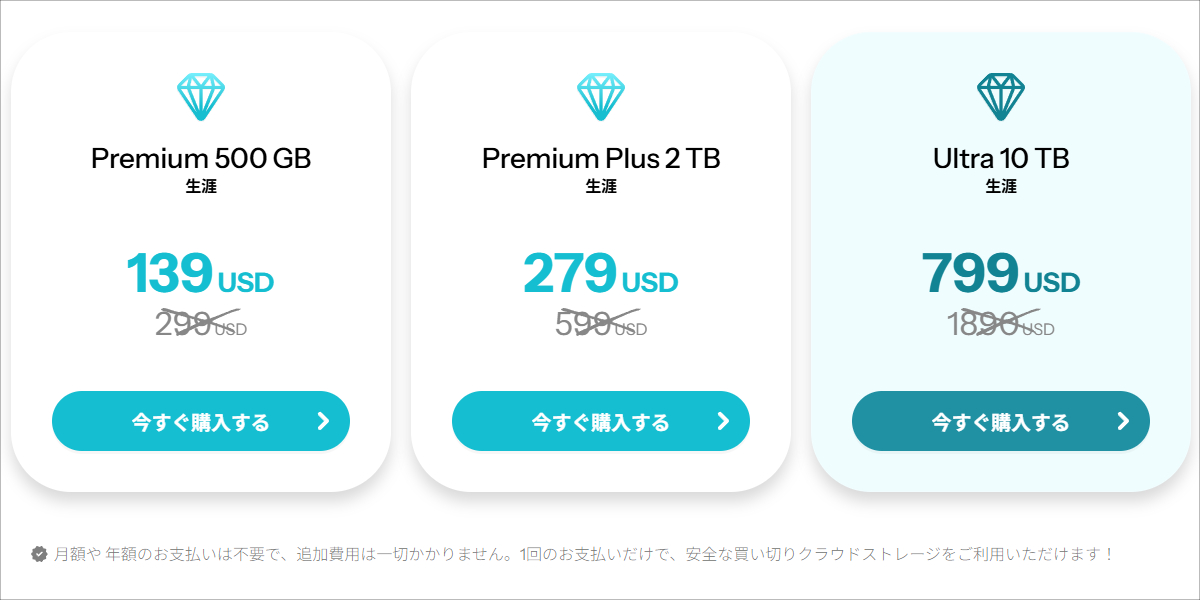Viewport: 1200px width, 600px height.
Task: Click the strikethrough 1890 USD original price
Action: 1000,325
